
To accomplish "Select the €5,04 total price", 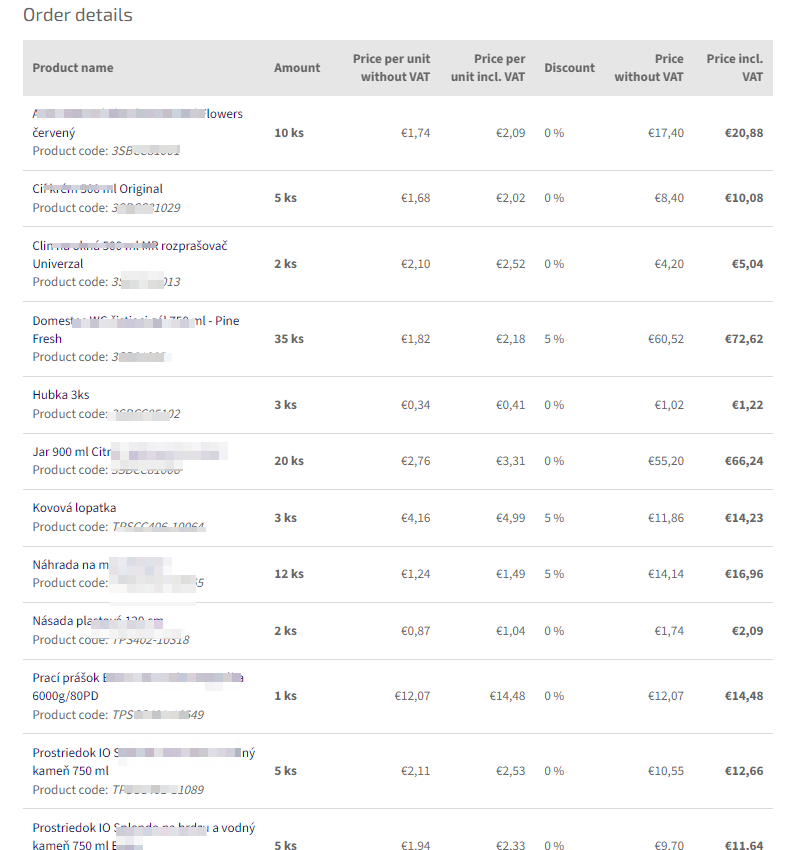I will tap(748, 264).
